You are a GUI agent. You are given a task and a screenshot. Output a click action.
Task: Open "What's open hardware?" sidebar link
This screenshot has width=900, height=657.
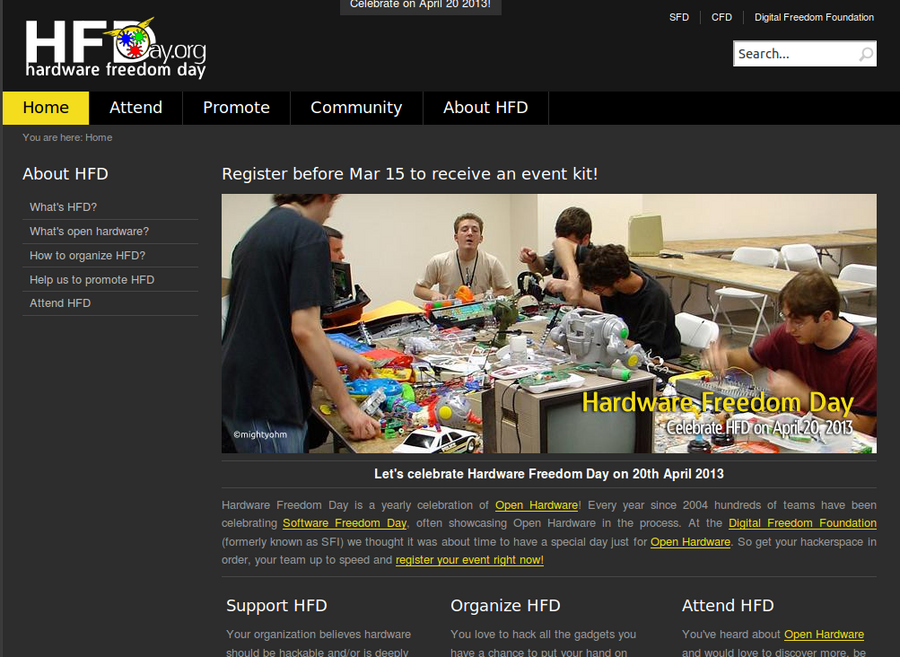click(89, 231)
